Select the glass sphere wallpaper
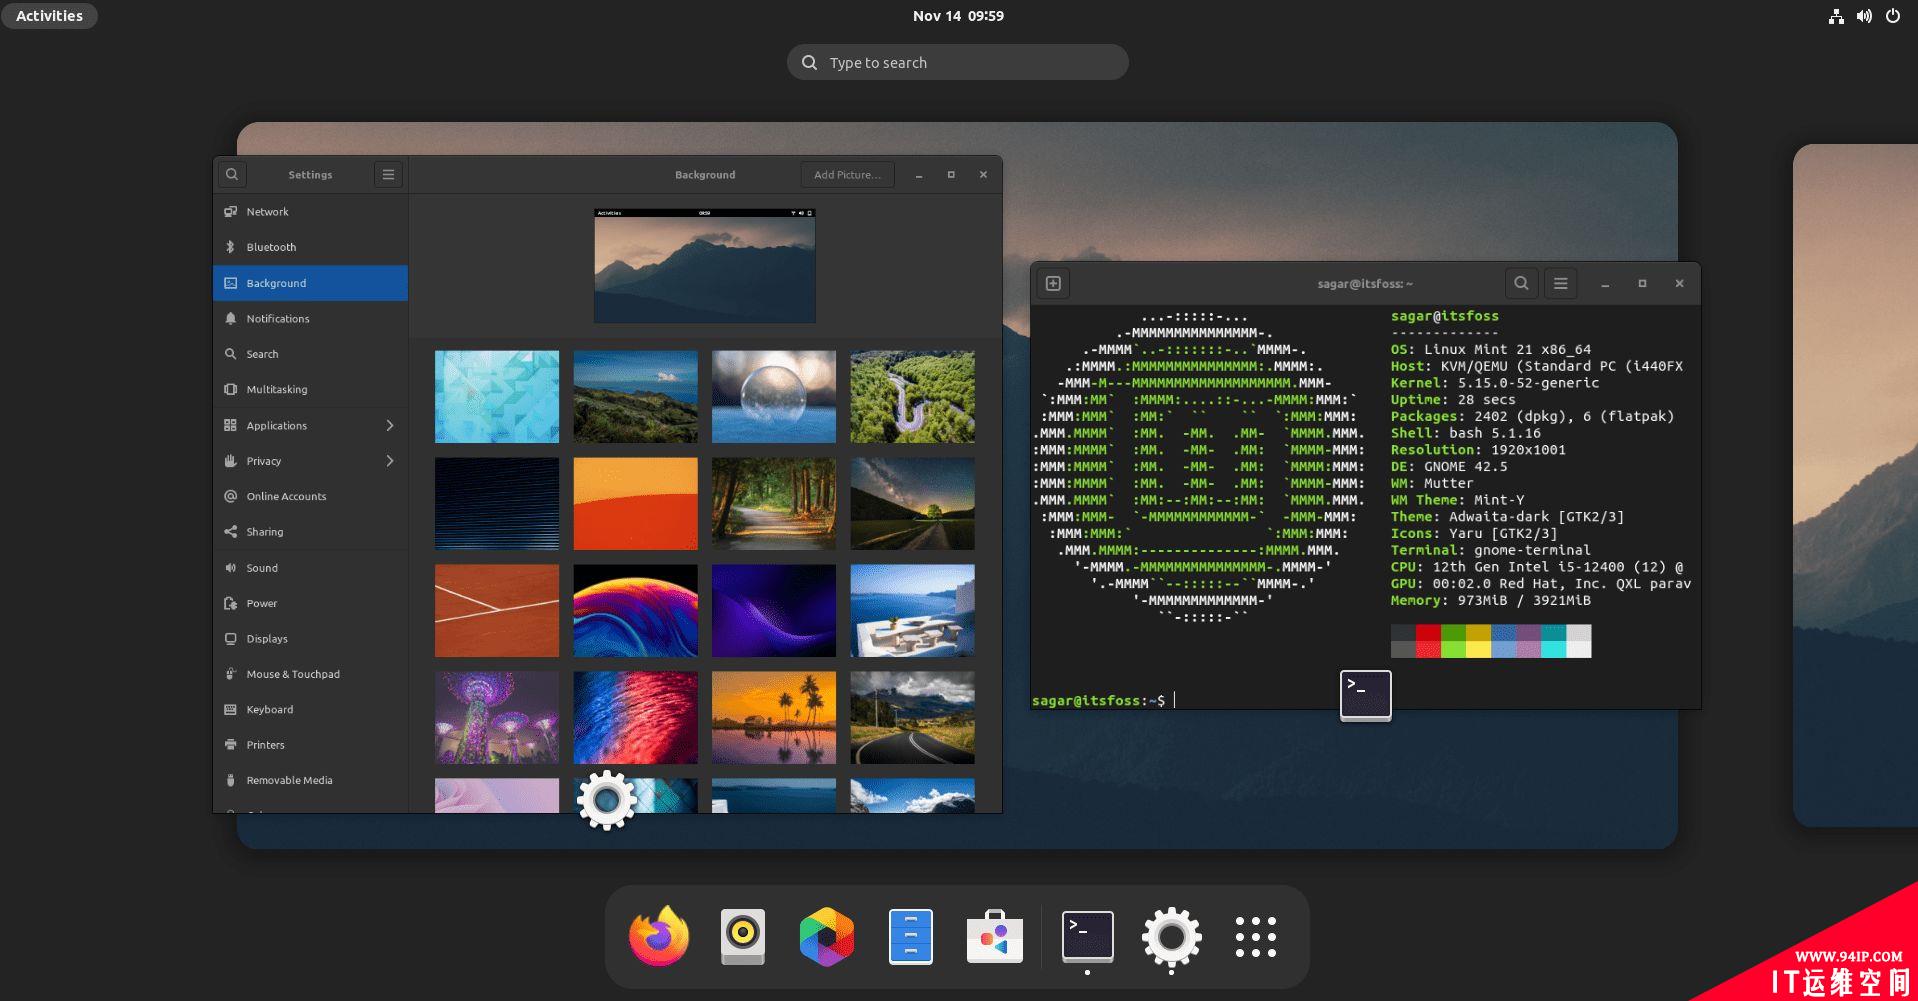This screenshot has height=1001, width=1918. pos(774,397)
